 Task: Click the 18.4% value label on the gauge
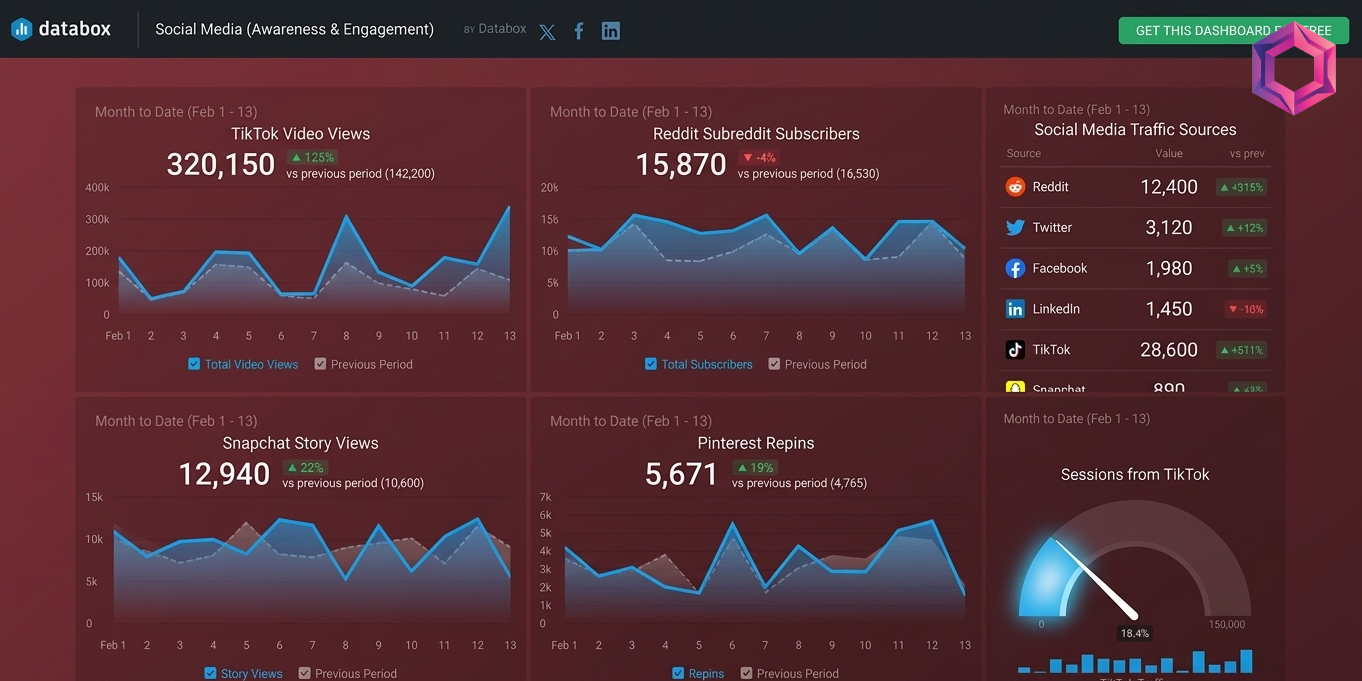coord(1135,633)
